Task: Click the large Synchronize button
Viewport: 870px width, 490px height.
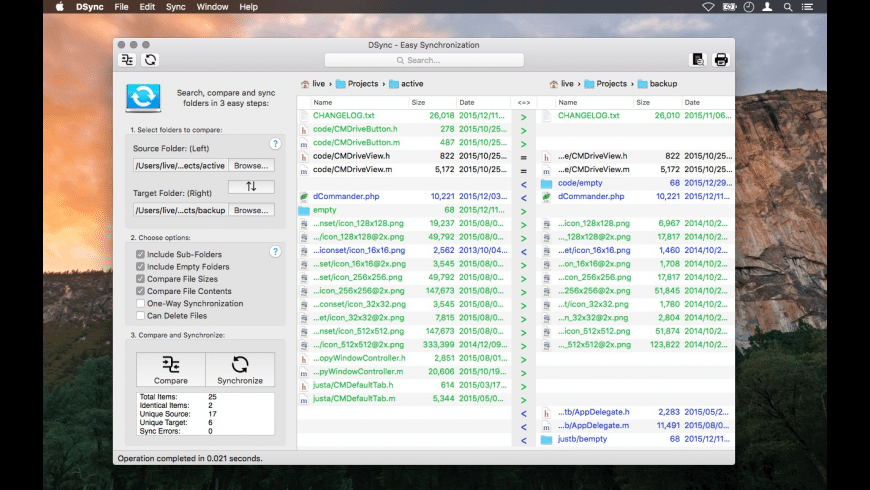Action: (x=240, y=370)
